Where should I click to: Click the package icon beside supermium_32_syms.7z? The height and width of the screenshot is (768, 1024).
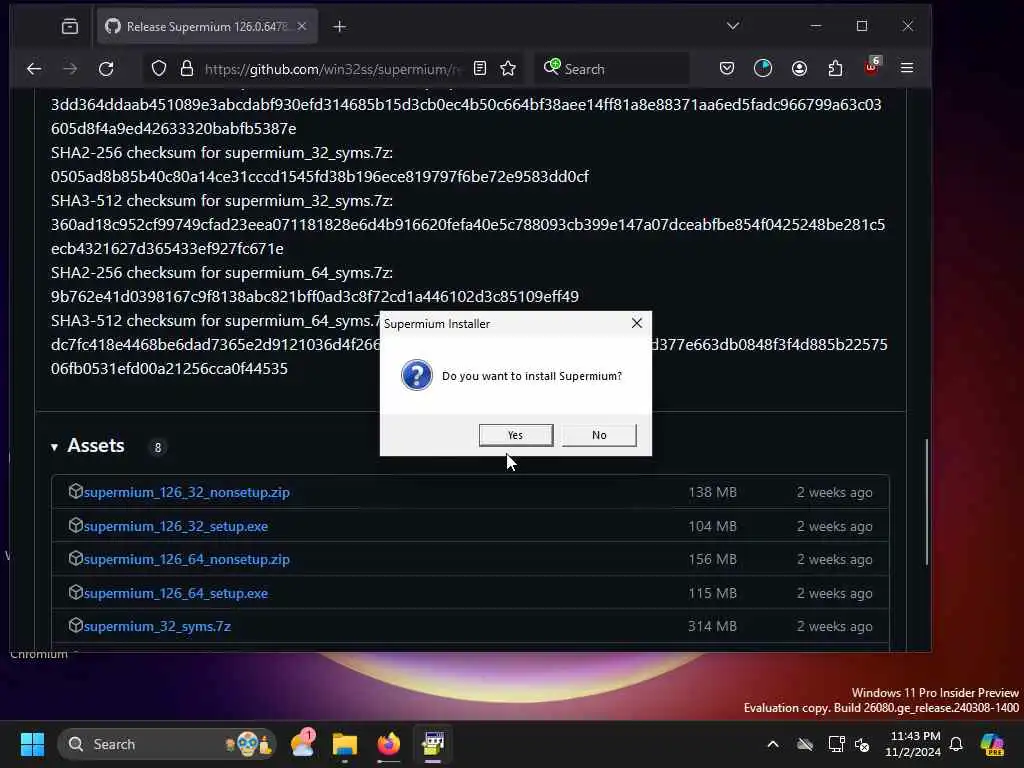76,625
